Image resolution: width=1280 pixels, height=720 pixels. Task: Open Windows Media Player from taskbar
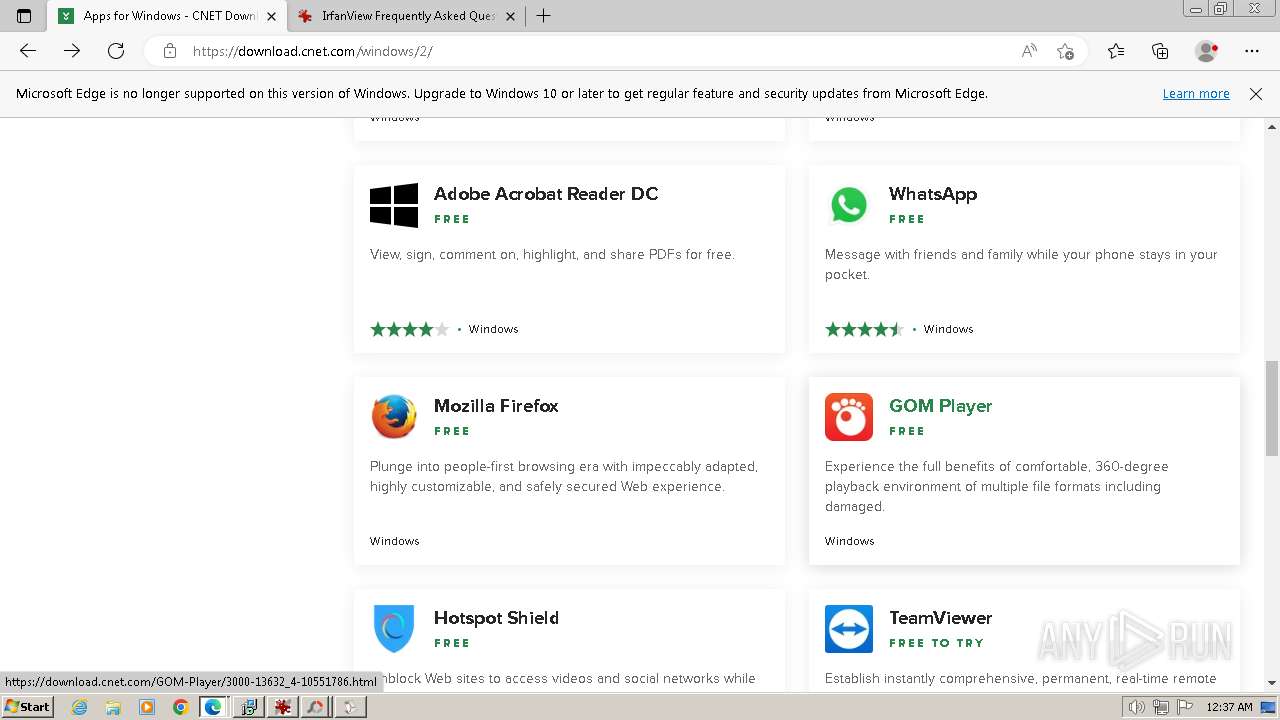pos(147,707)
